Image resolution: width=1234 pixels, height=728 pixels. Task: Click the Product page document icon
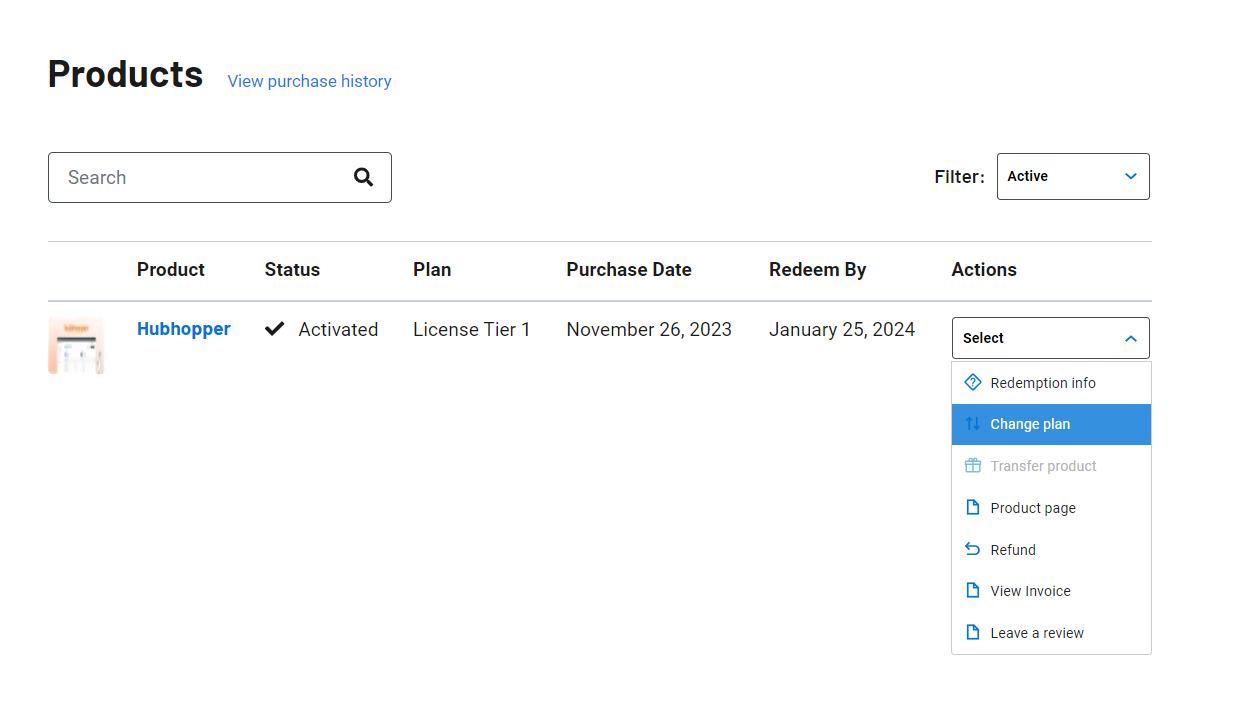972,507
